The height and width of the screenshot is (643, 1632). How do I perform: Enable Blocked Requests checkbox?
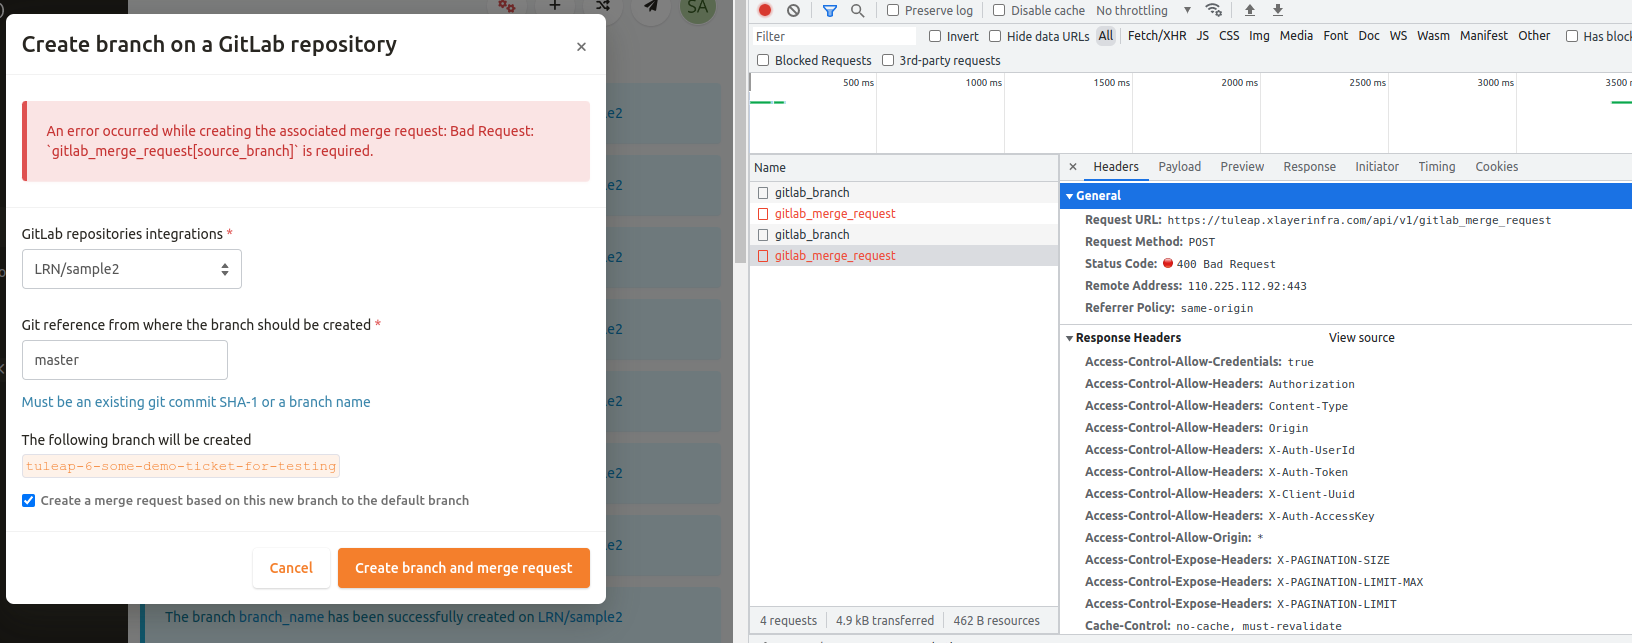pyautogui.click(x=763, y=60)
